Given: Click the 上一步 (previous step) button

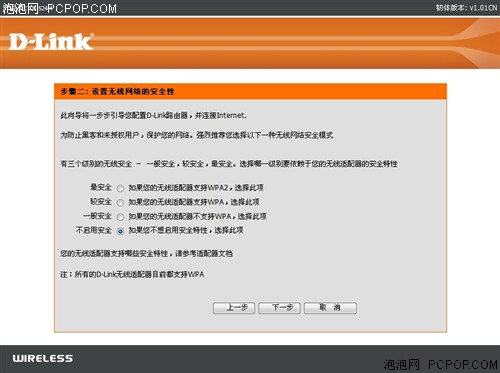Looking at the screenshot, I should click(x=234, y=308).
